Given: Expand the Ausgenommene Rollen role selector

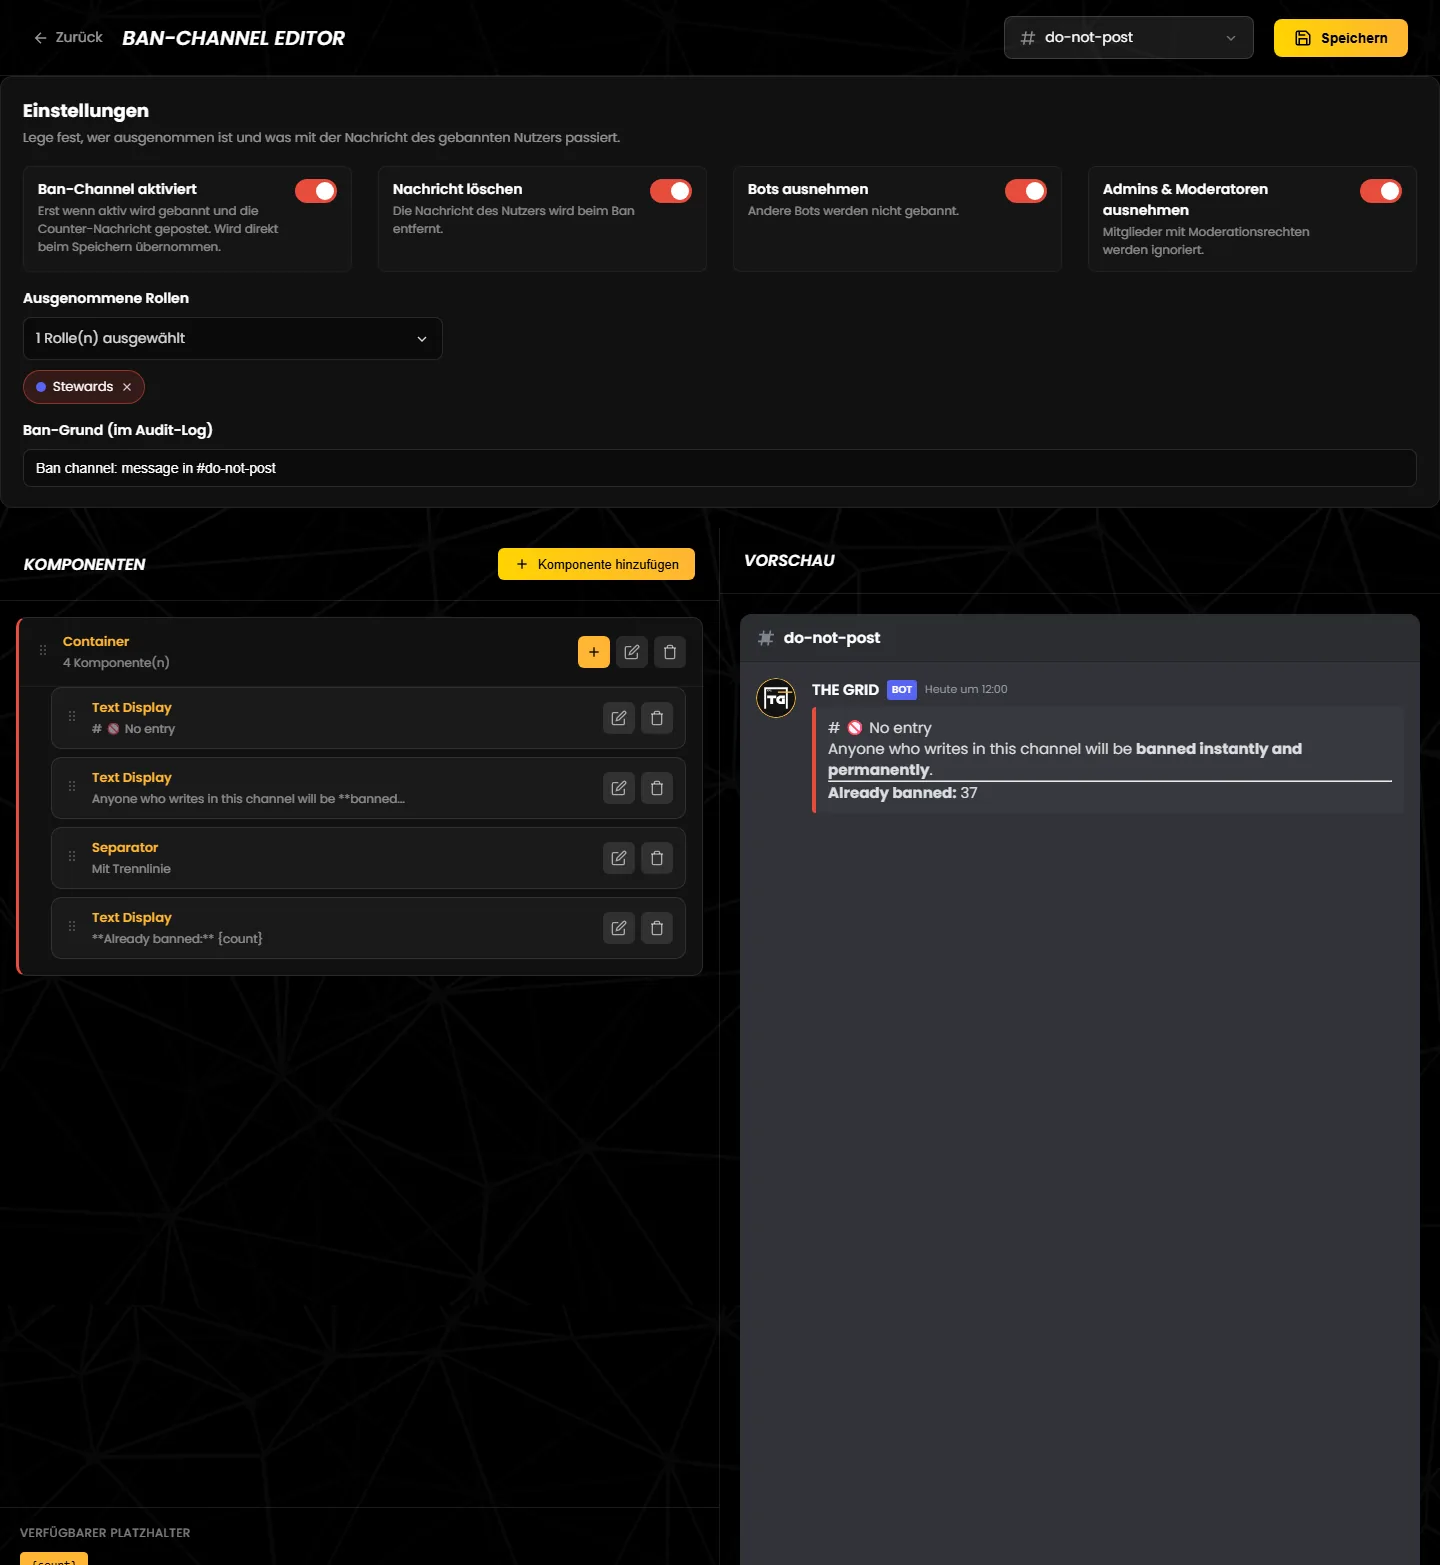Looking at the screenshot, I should click(232, 338).
